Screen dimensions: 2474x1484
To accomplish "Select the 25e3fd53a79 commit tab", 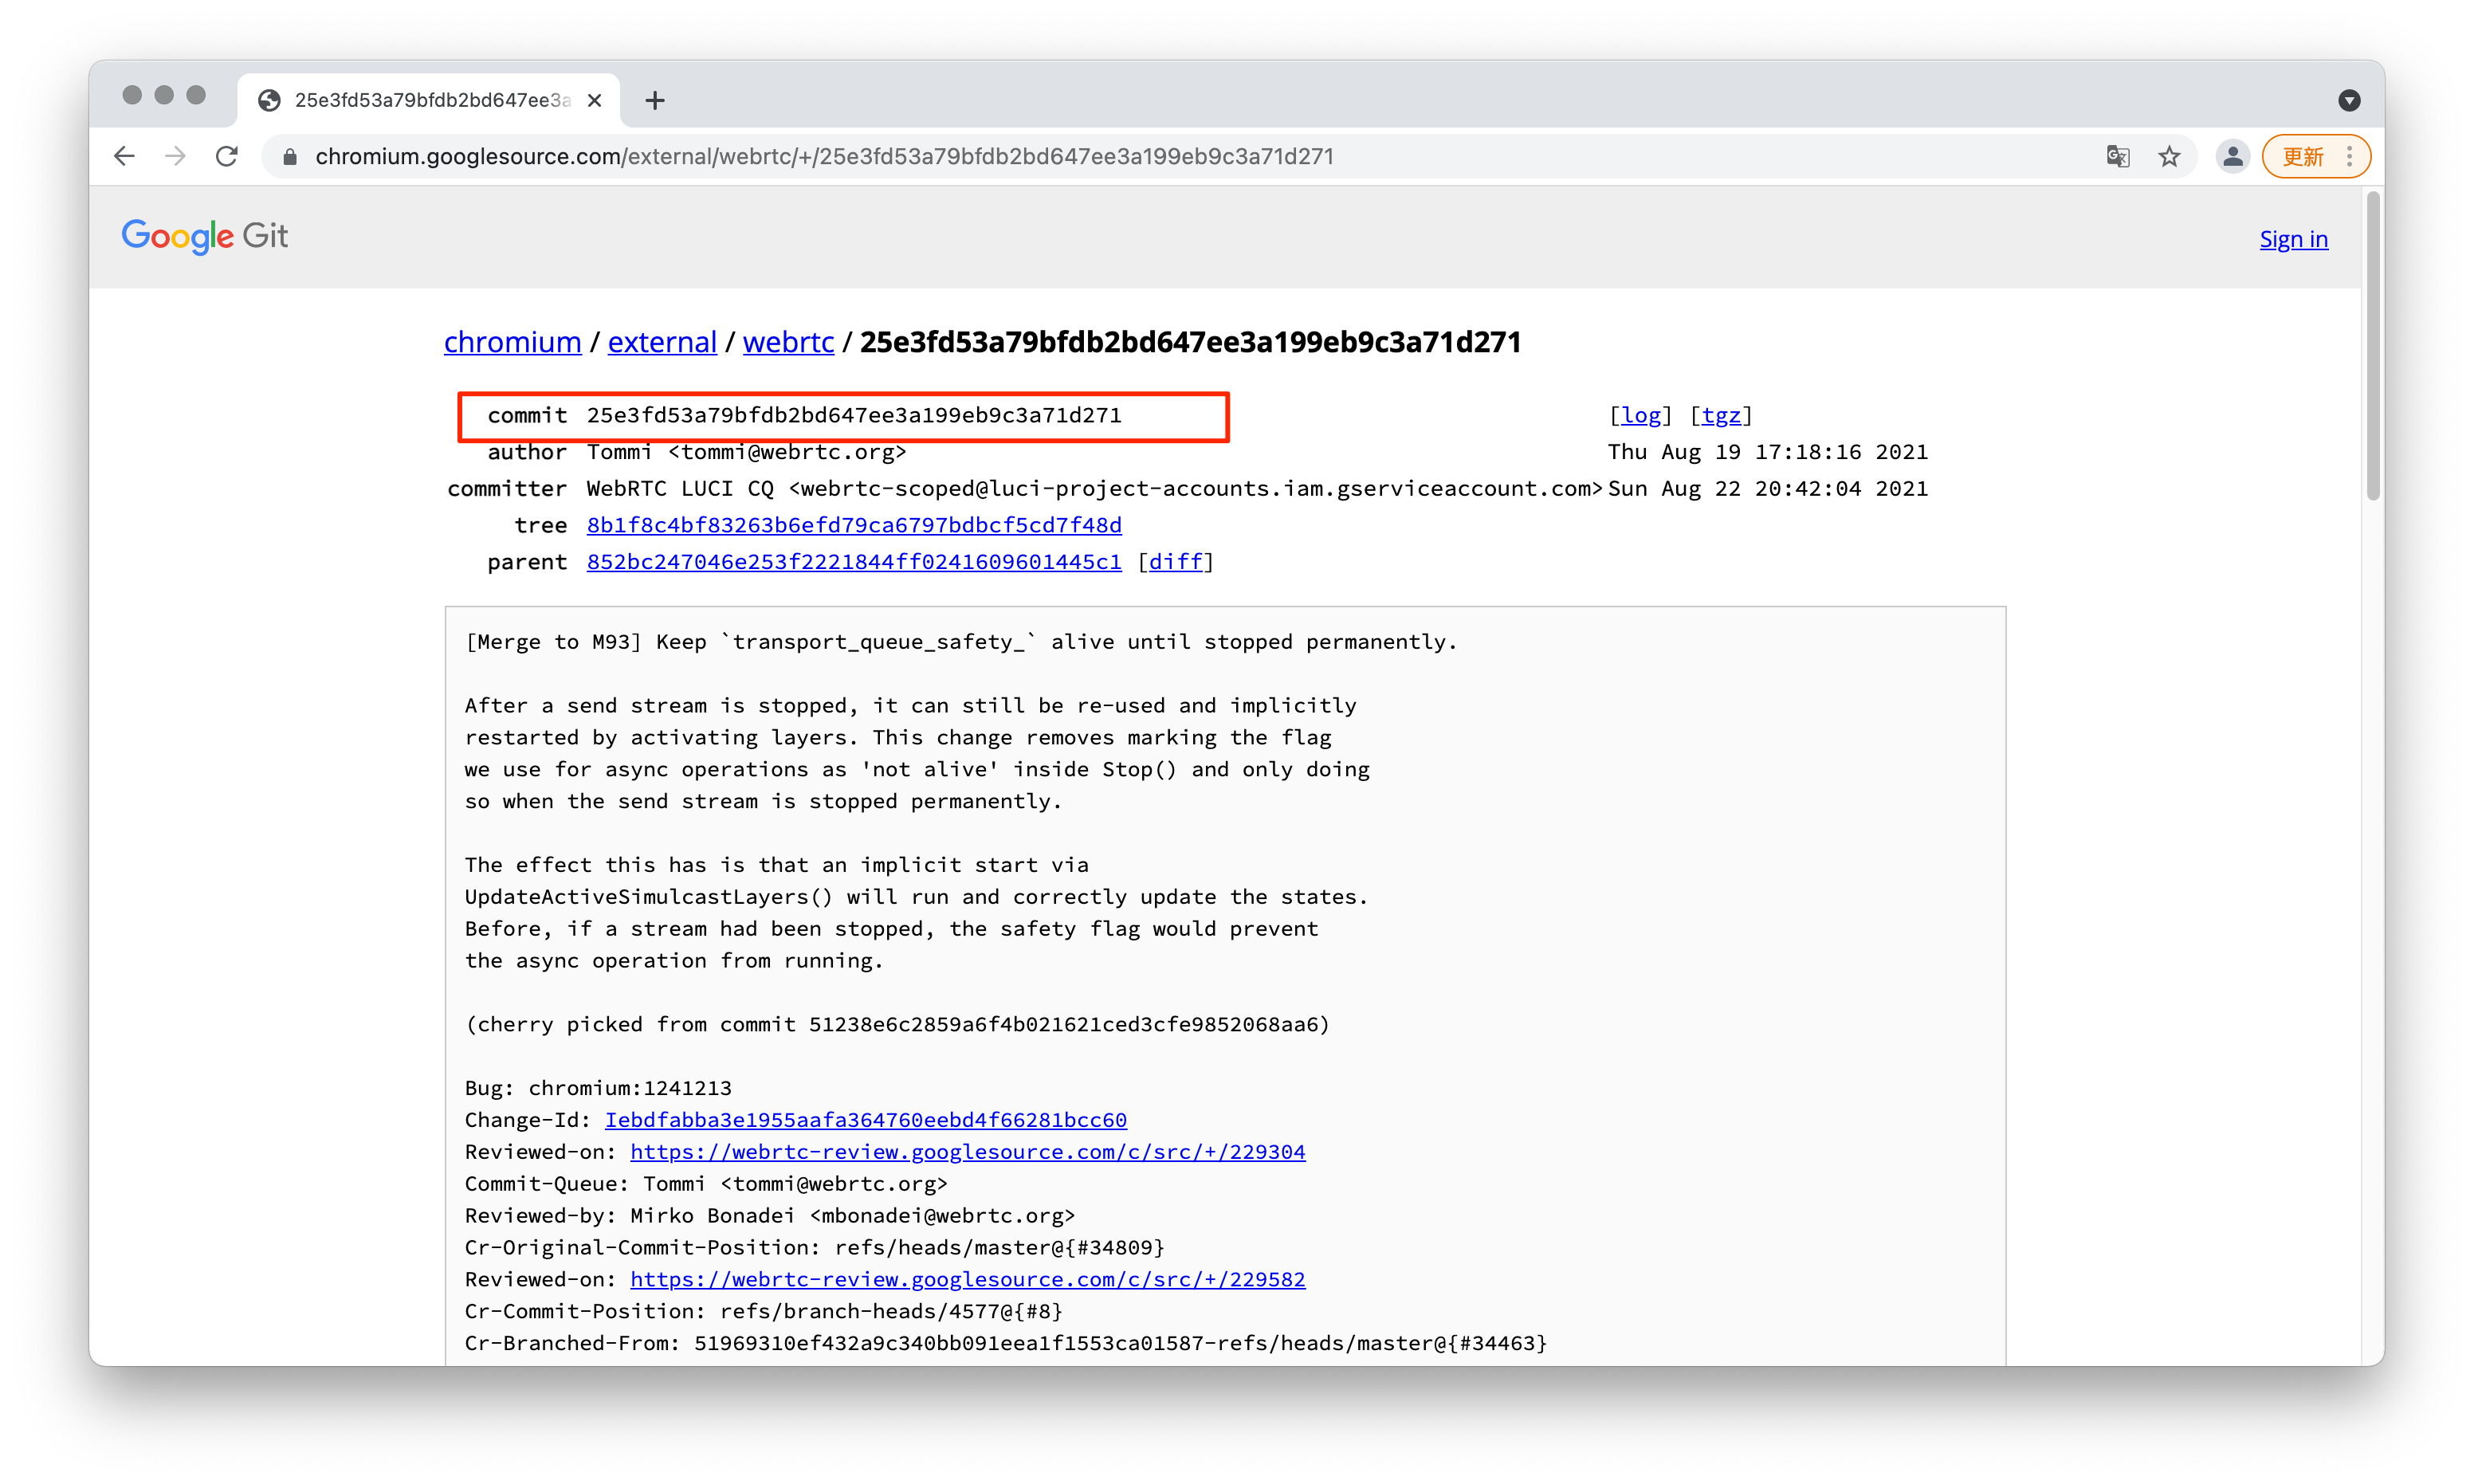I will click(x=429, y=100).
